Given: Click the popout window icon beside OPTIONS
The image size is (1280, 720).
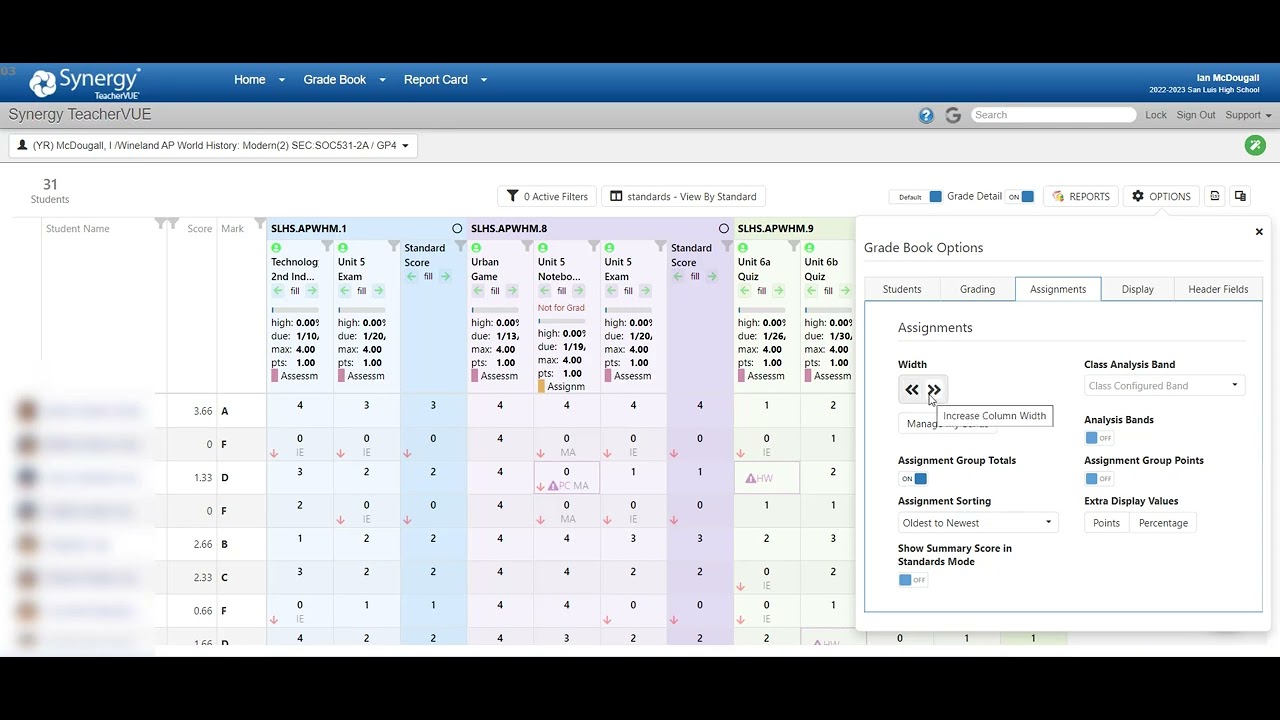Looking at the screenshot, I should tap(1240, 196).
